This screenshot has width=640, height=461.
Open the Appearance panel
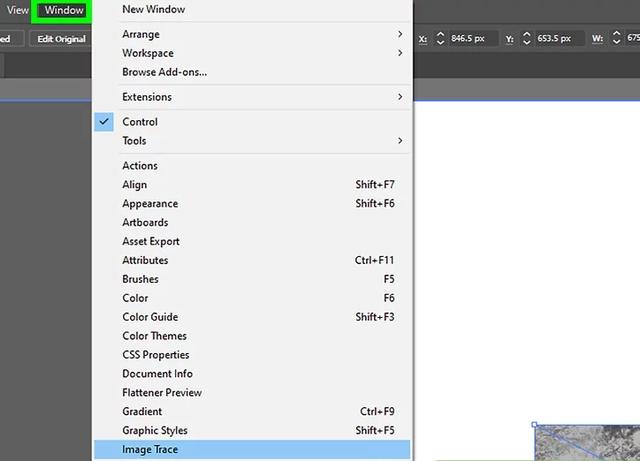pyautogui.click(x=252, y=203)
